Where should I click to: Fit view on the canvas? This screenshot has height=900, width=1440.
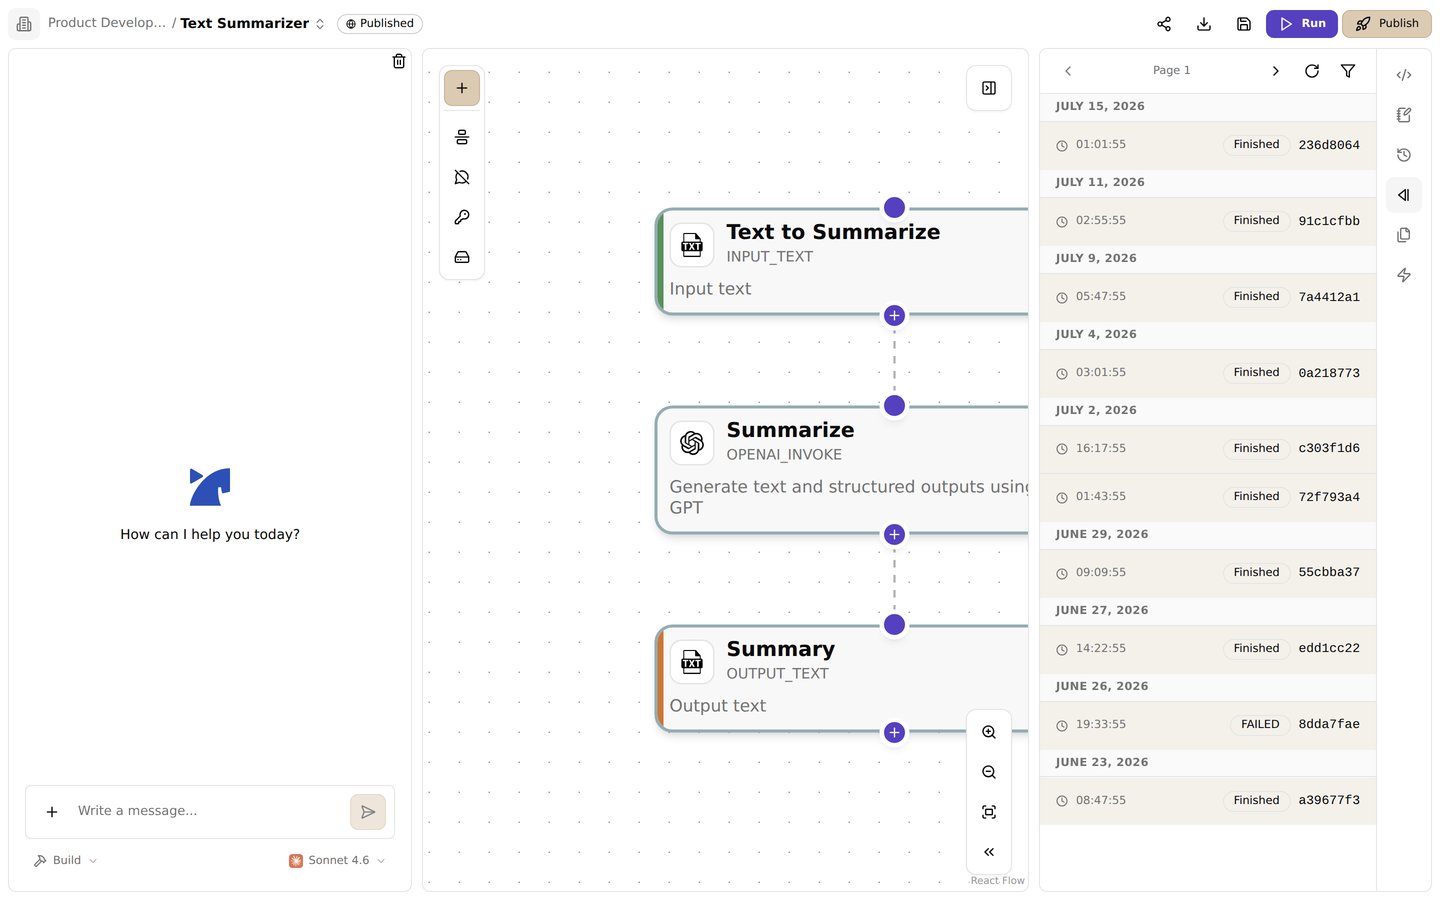point(989,812)
